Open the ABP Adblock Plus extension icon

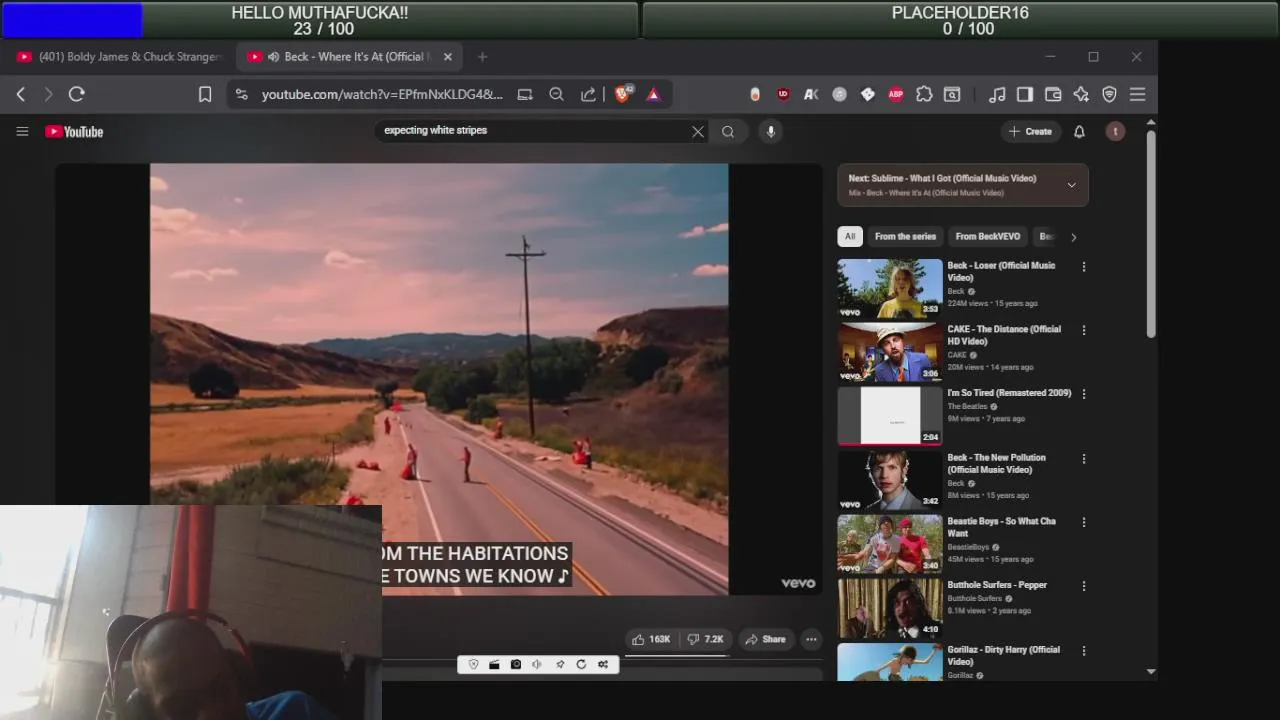click(896, 94)
